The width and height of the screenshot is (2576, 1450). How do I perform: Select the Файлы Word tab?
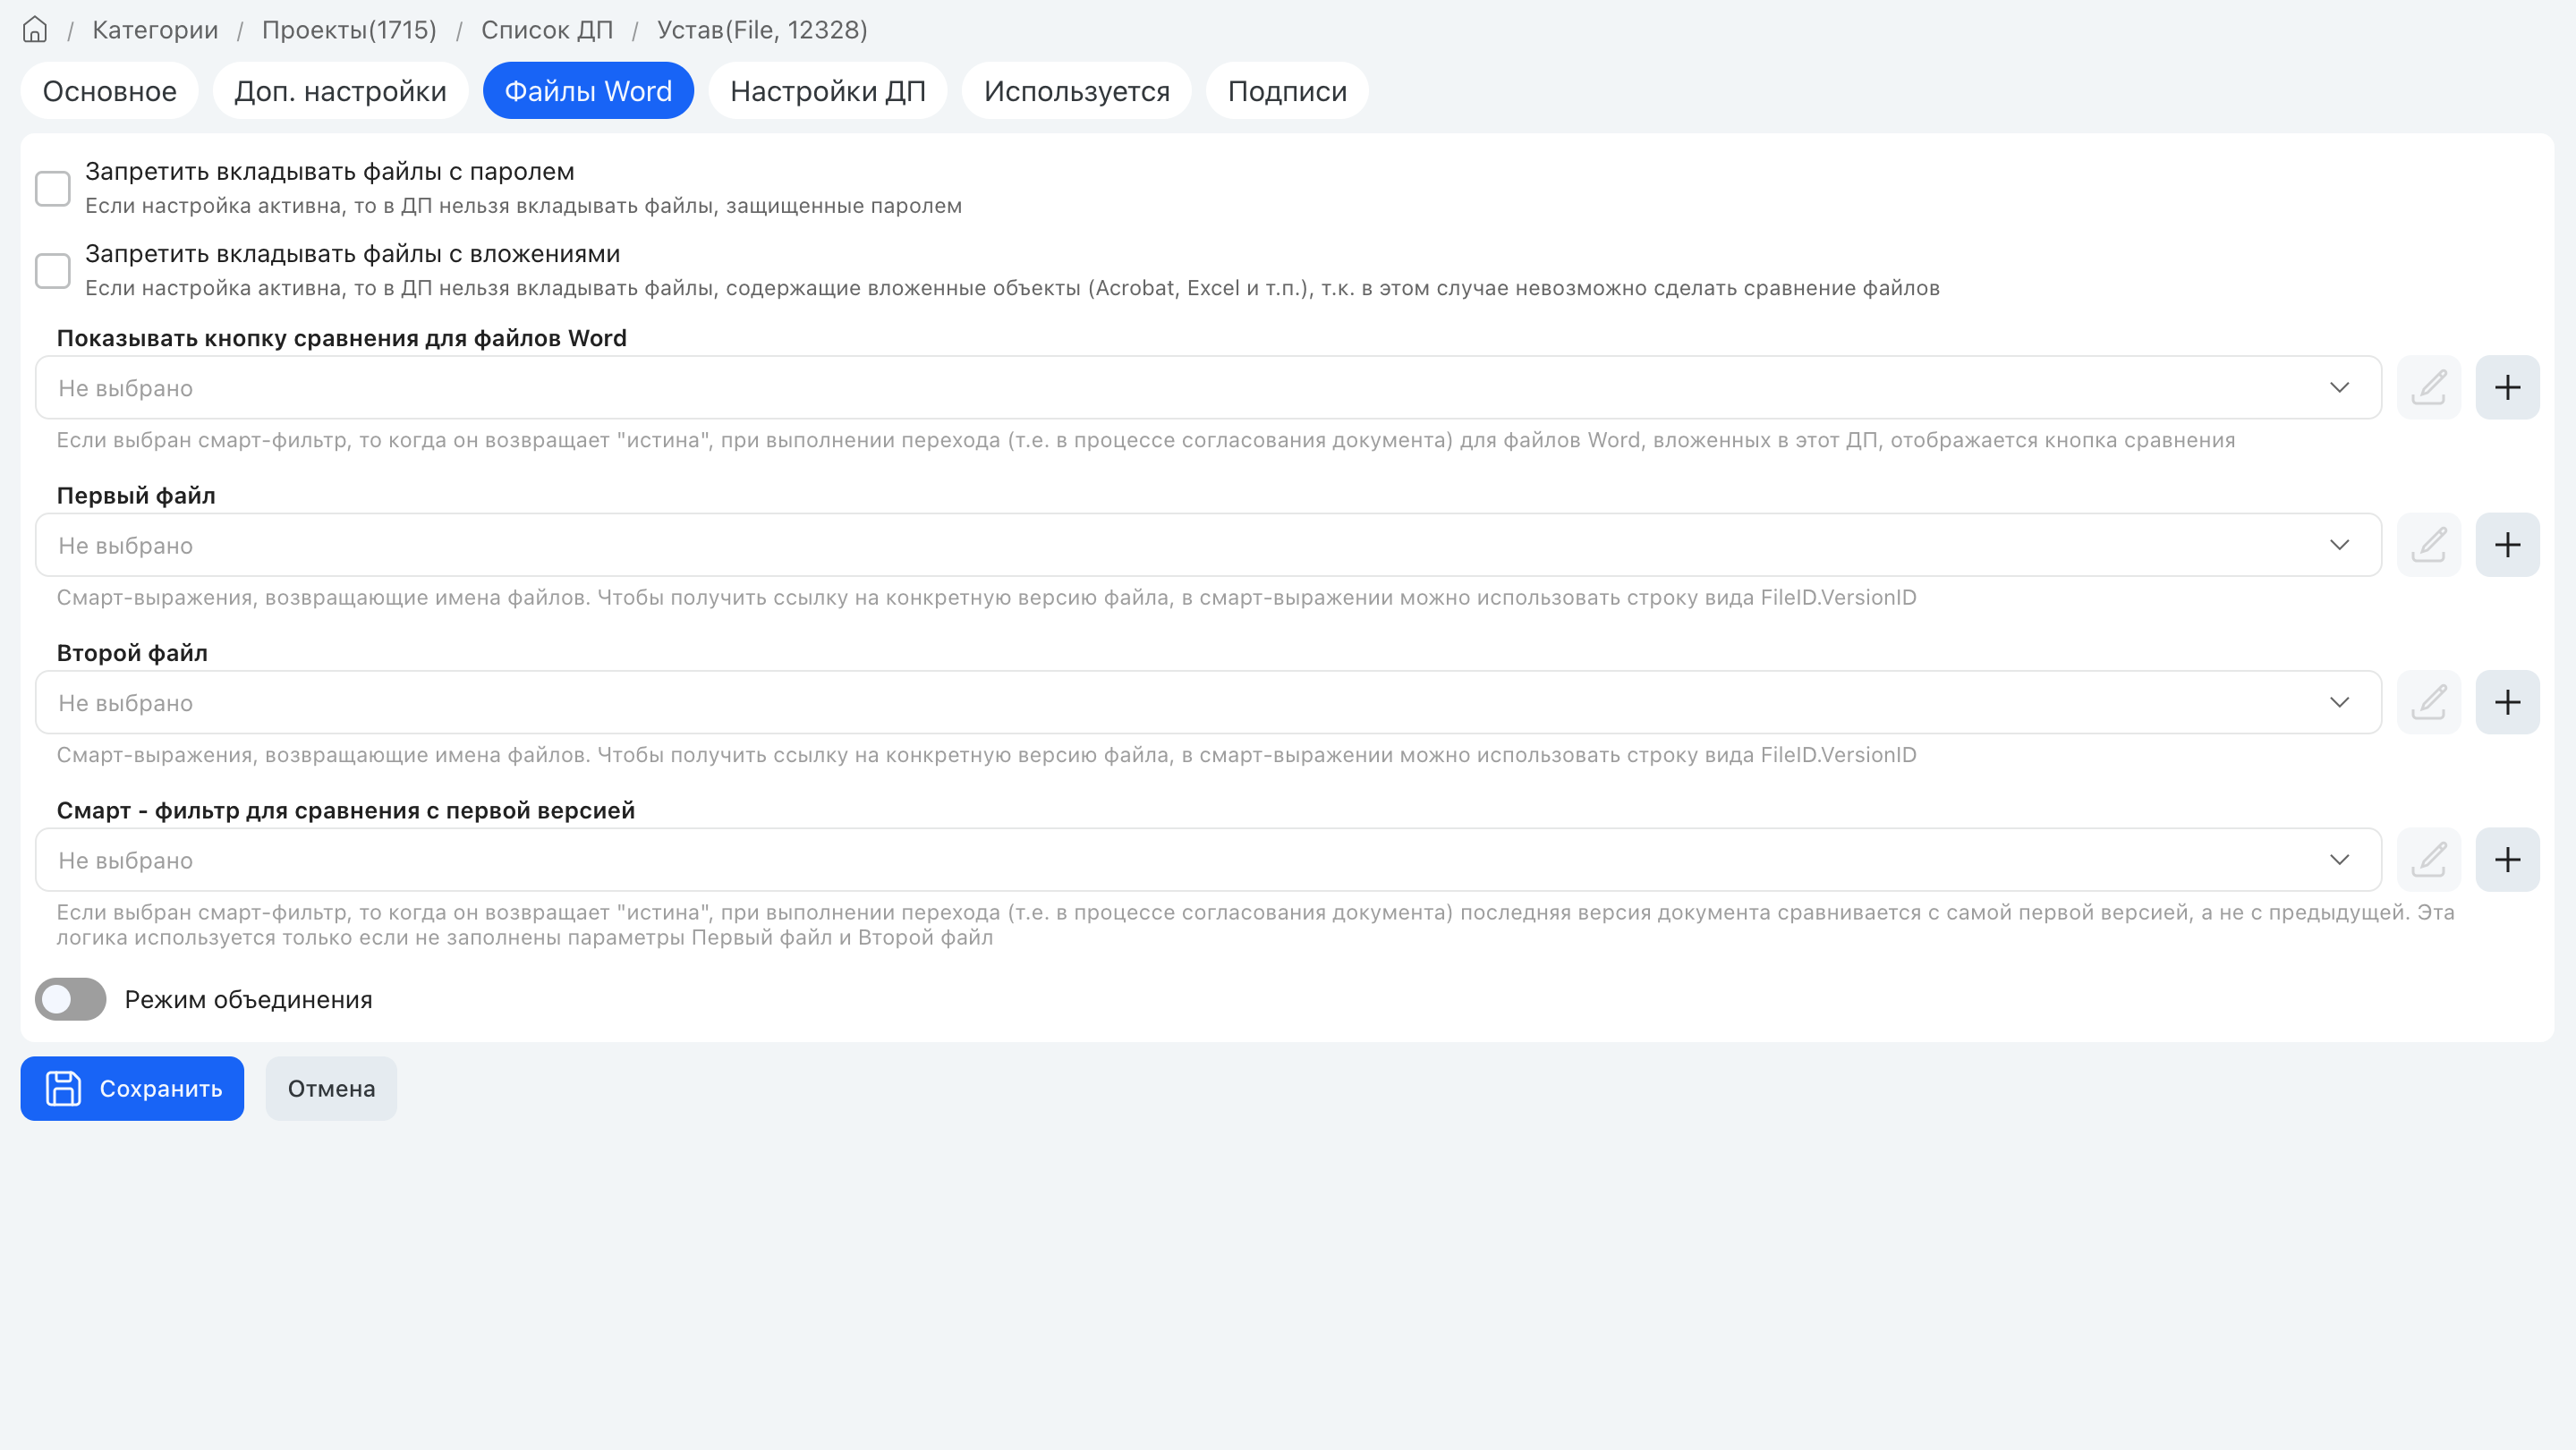pyautogui.click(x=588, y=91)
